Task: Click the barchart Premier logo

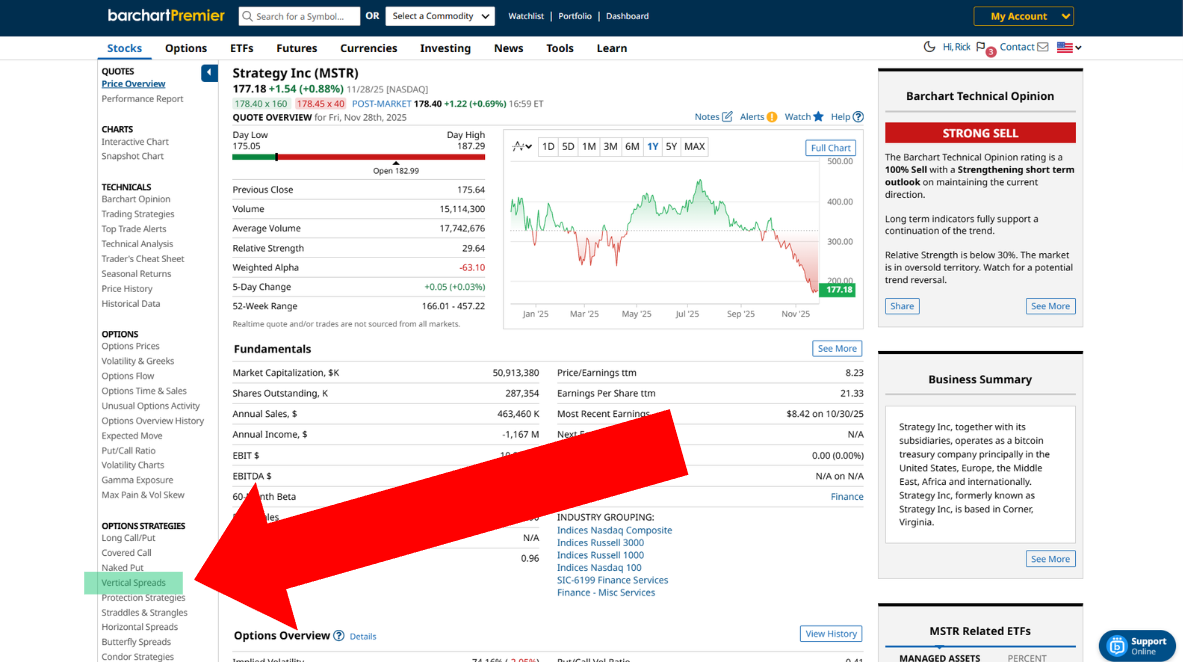Action: point(166,15)
